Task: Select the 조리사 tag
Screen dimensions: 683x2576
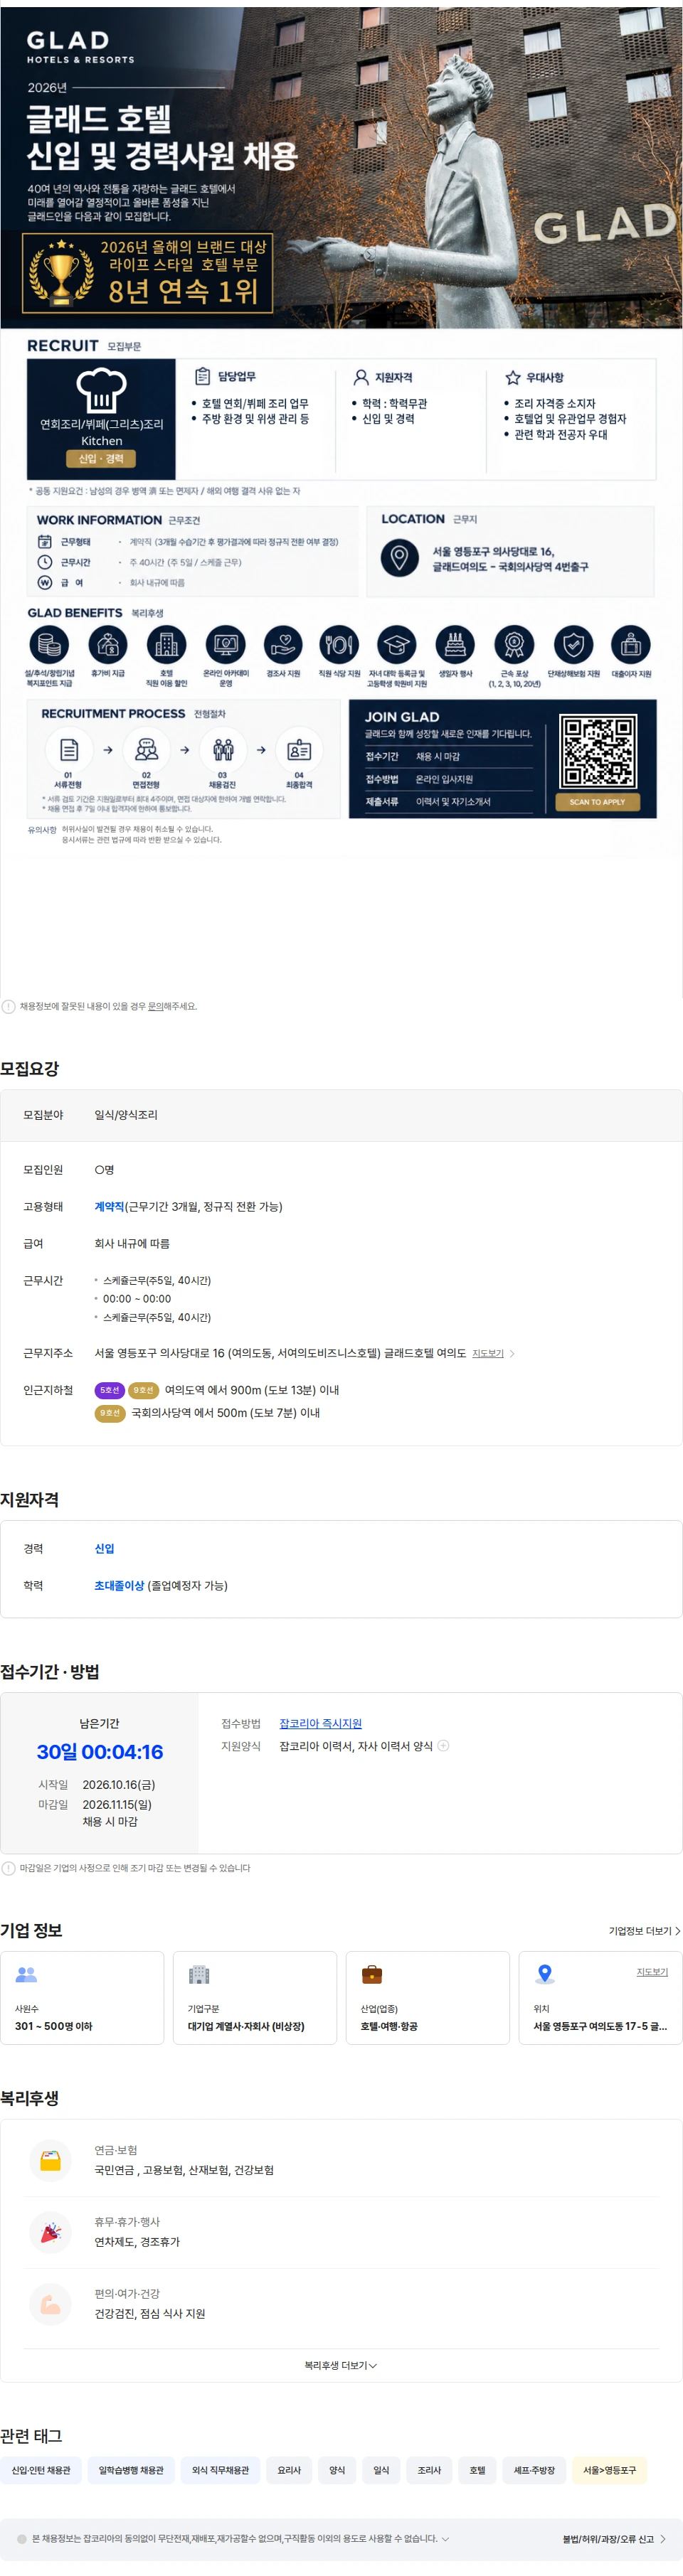Action: [429, 2470]
